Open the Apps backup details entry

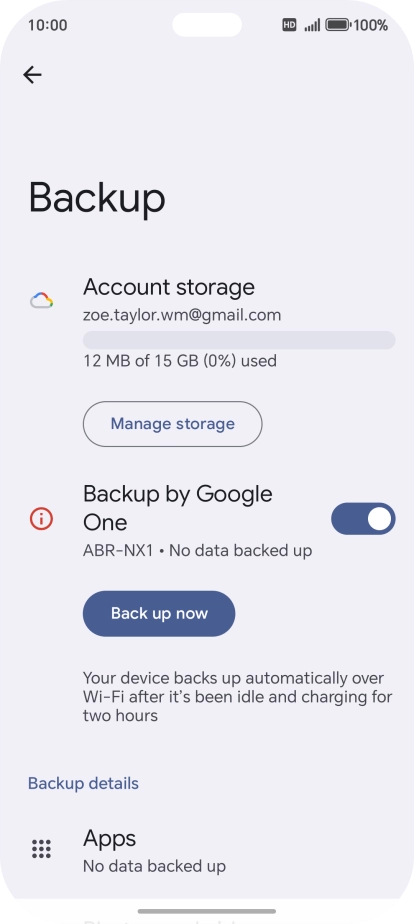207,851
